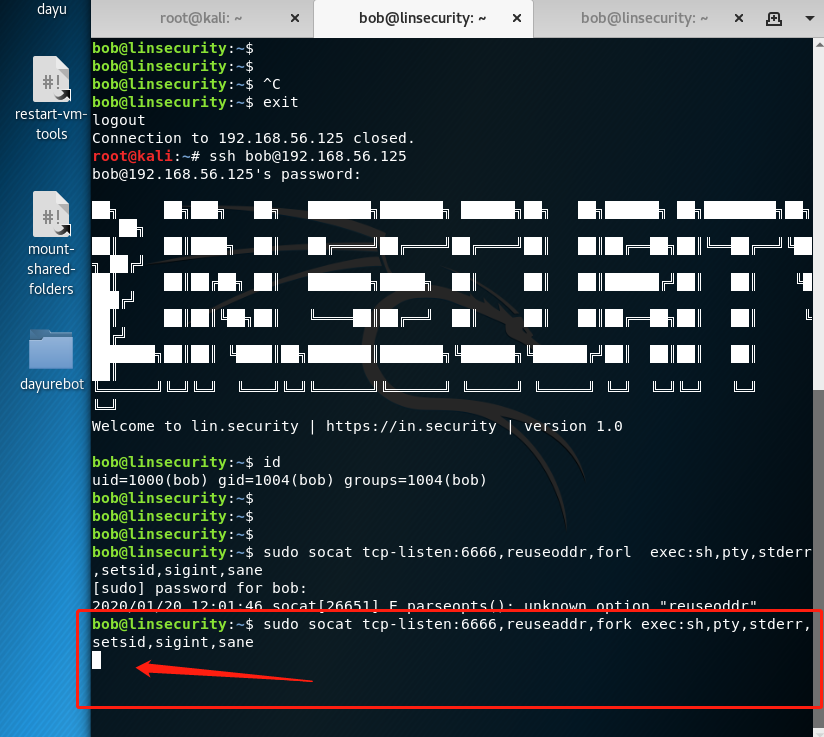Click the terminal cursor block
824x737 pixels.
coord(96,660)
